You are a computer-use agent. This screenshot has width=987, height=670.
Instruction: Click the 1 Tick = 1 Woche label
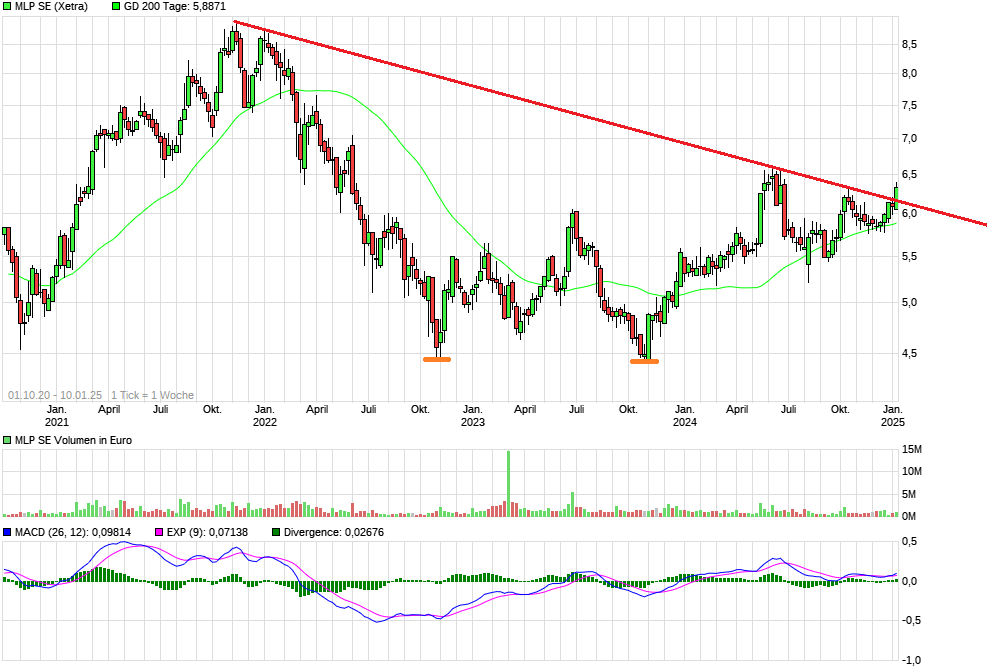point(150,393)
